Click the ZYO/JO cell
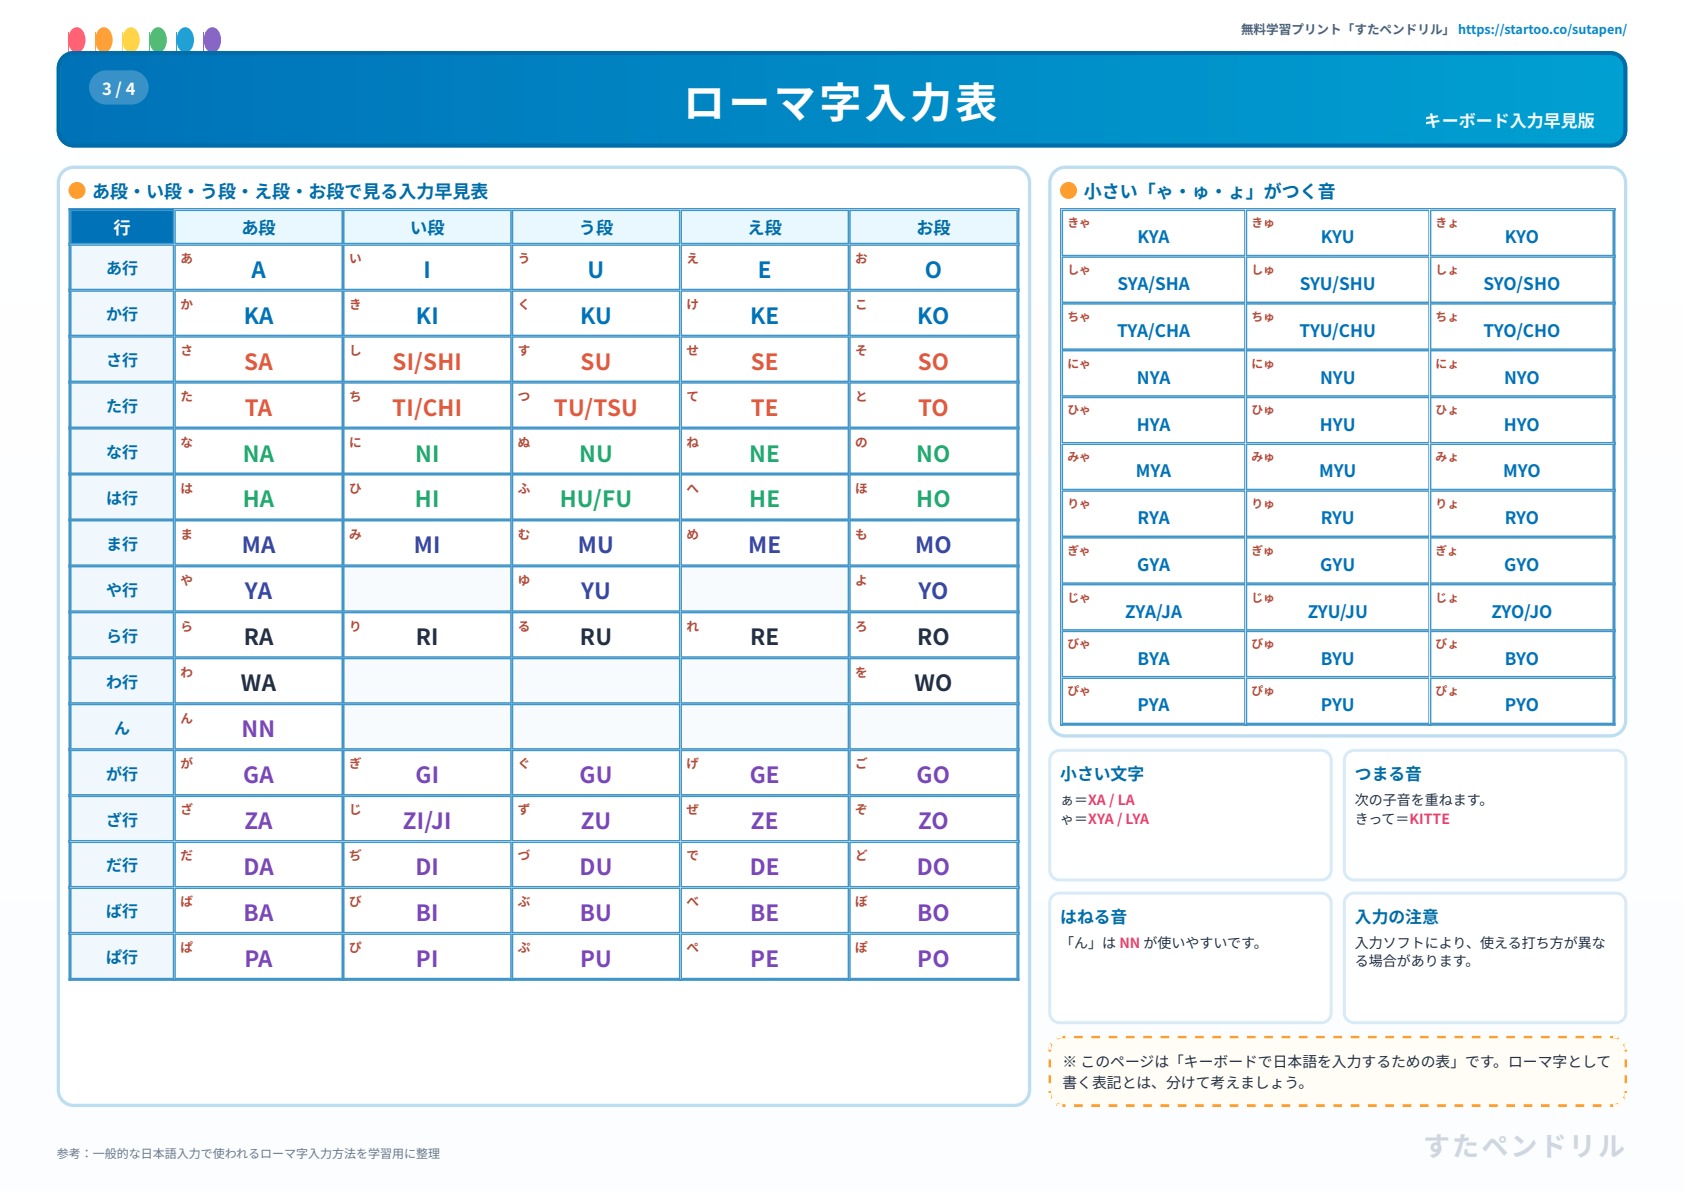The height and width of the screenshot is (1191, 1684). [1522, 608]
